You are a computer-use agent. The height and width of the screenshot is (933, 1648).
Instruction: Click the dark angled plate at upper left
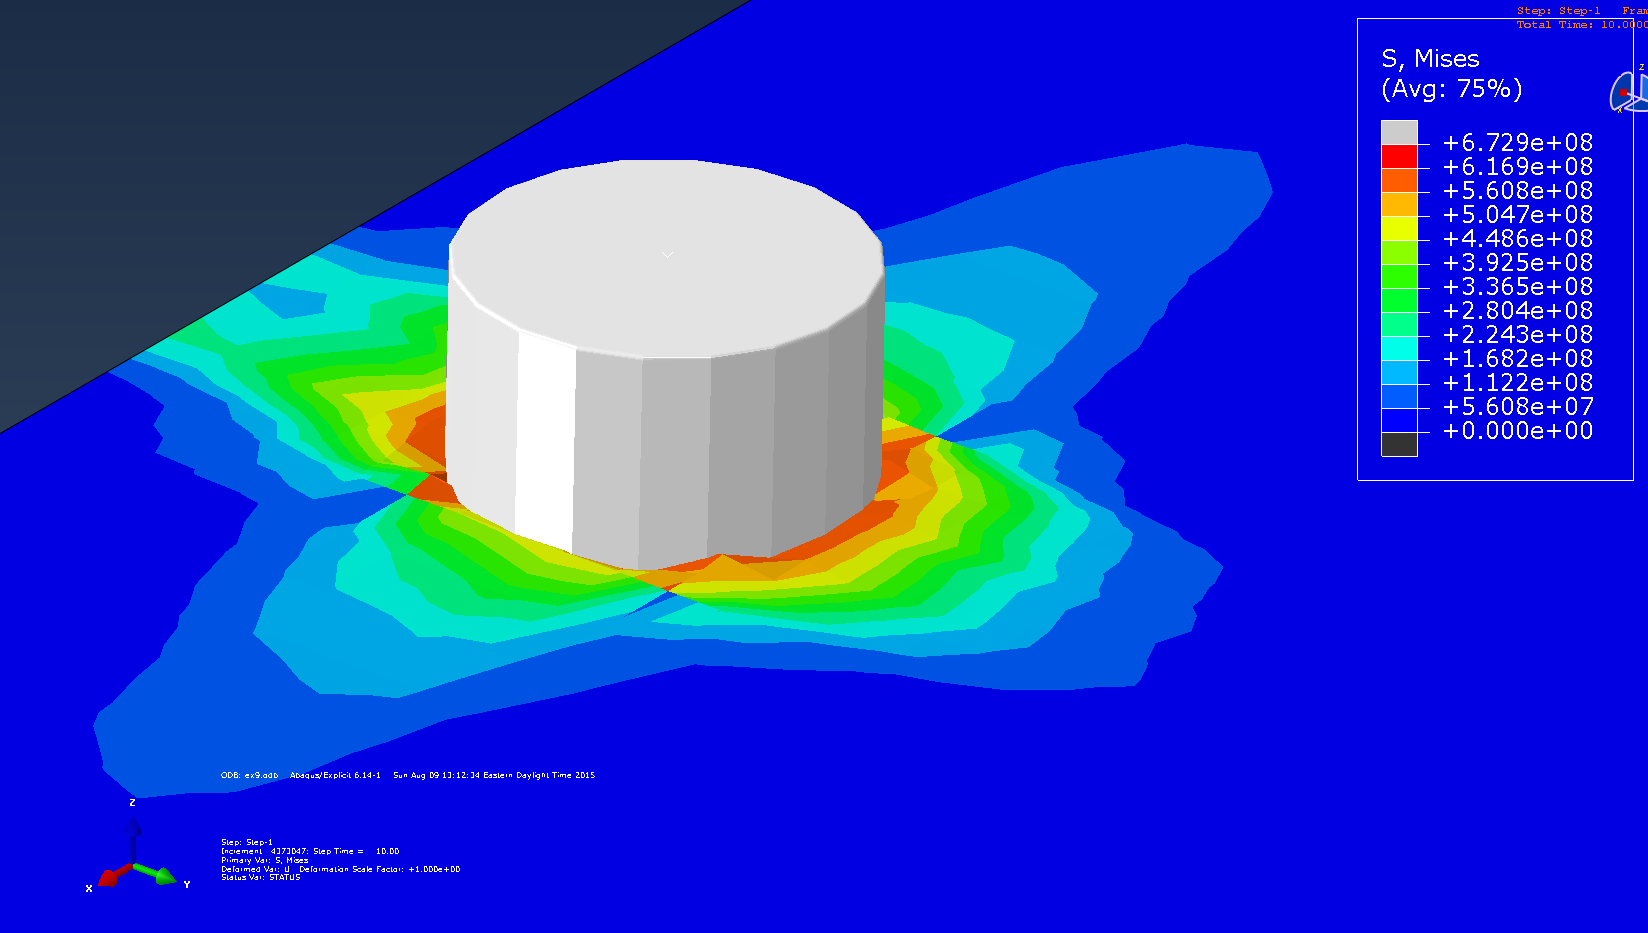click(x=250, y=150)
